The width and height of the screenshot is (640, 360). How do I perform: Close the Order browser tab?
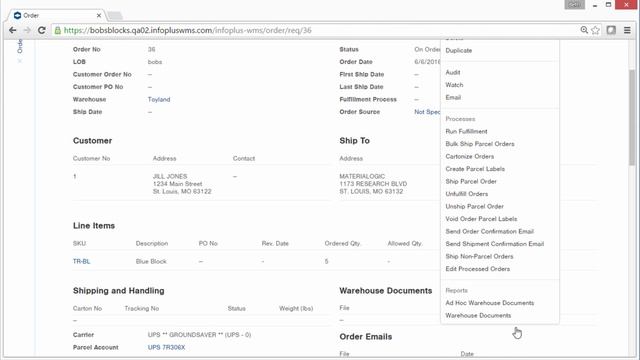pos(99,16)
